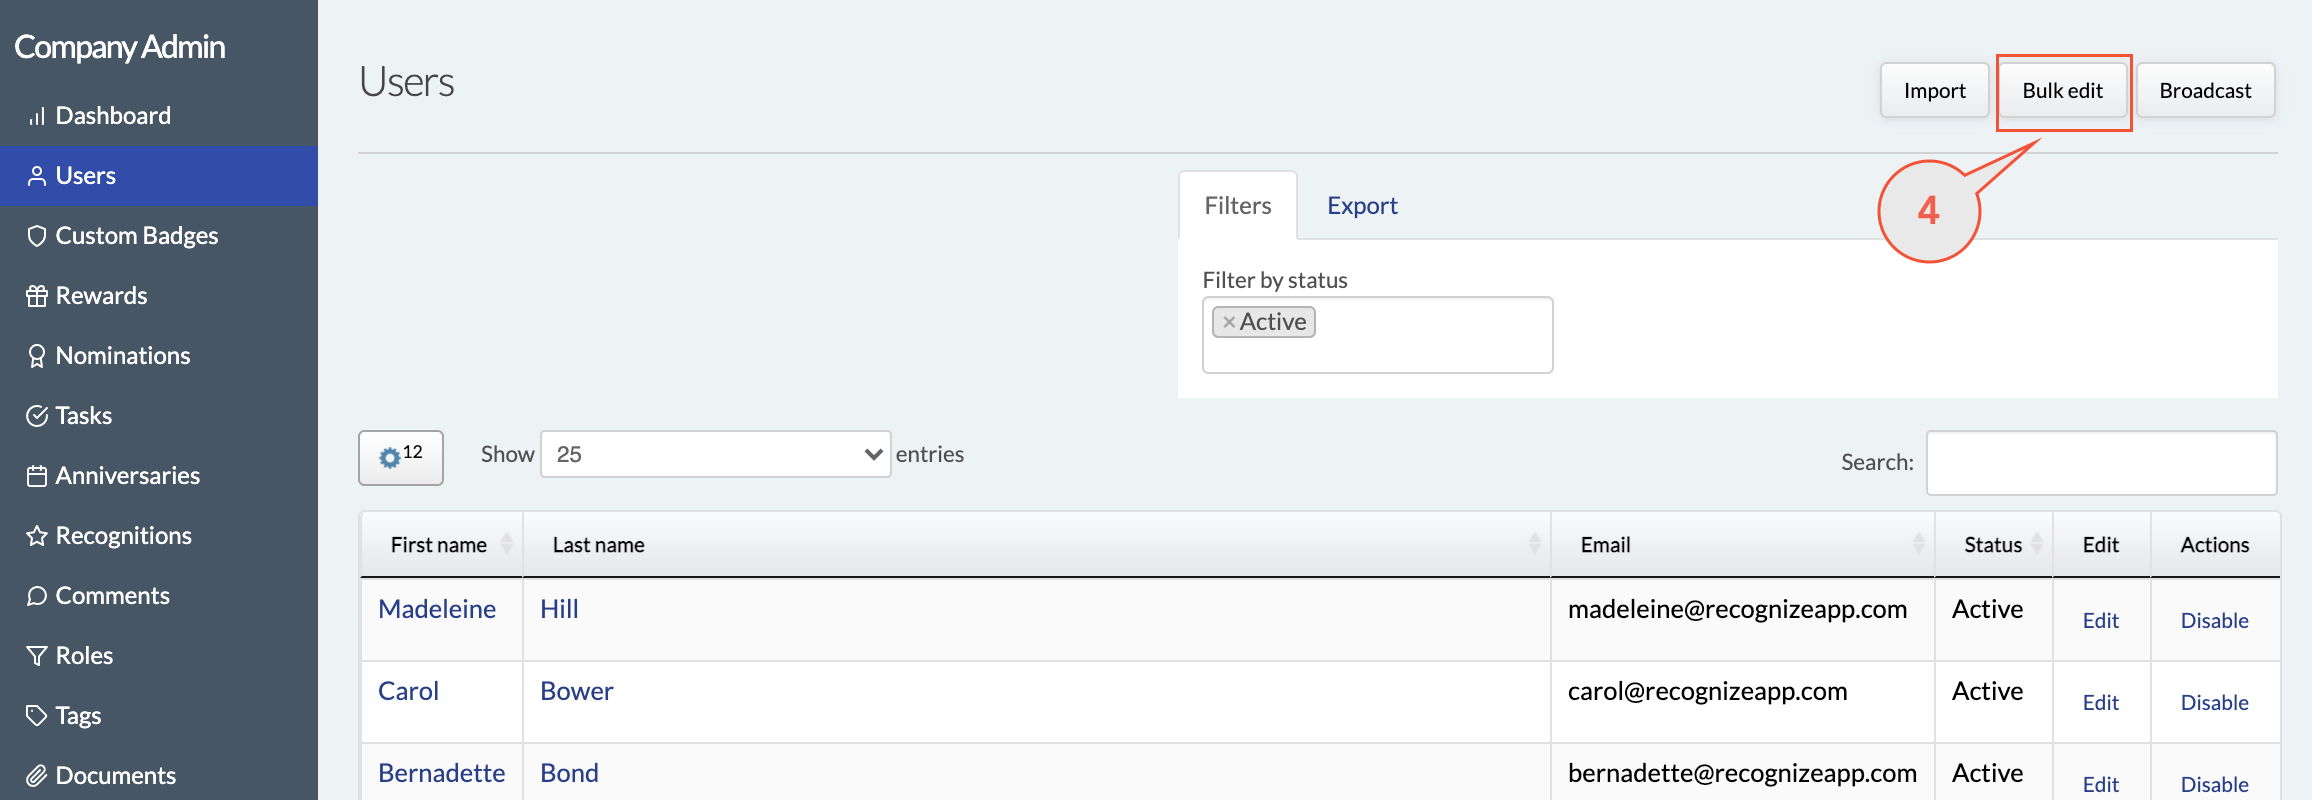Click the Users person icon in sidebar
This screenshot has width=2312, height=800.
point(37,176)
